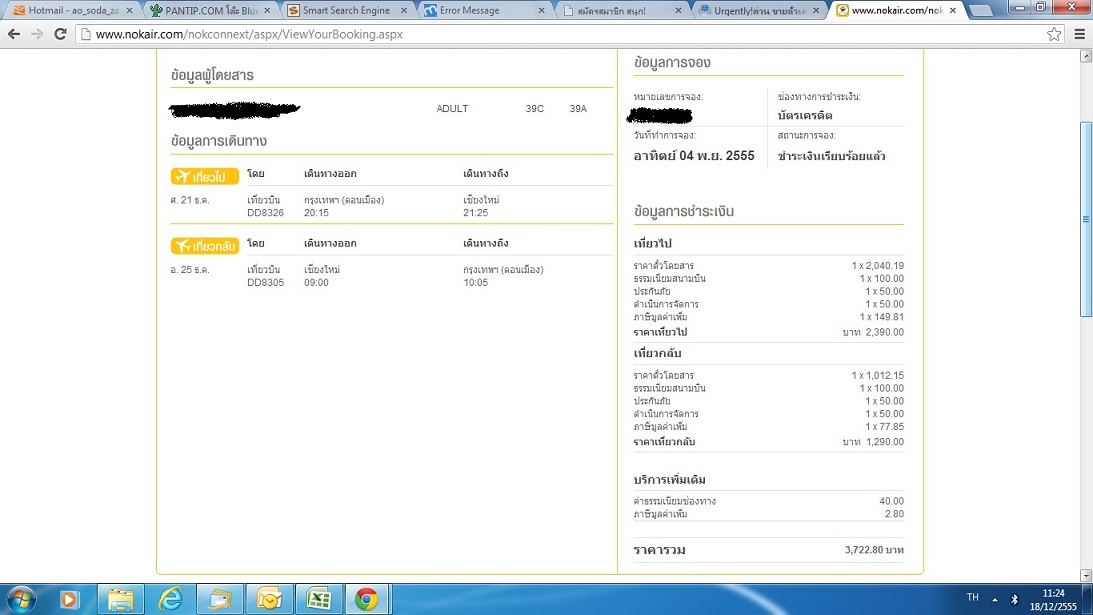
Task: Go forward in browser history
Action: tap(37, 34)
